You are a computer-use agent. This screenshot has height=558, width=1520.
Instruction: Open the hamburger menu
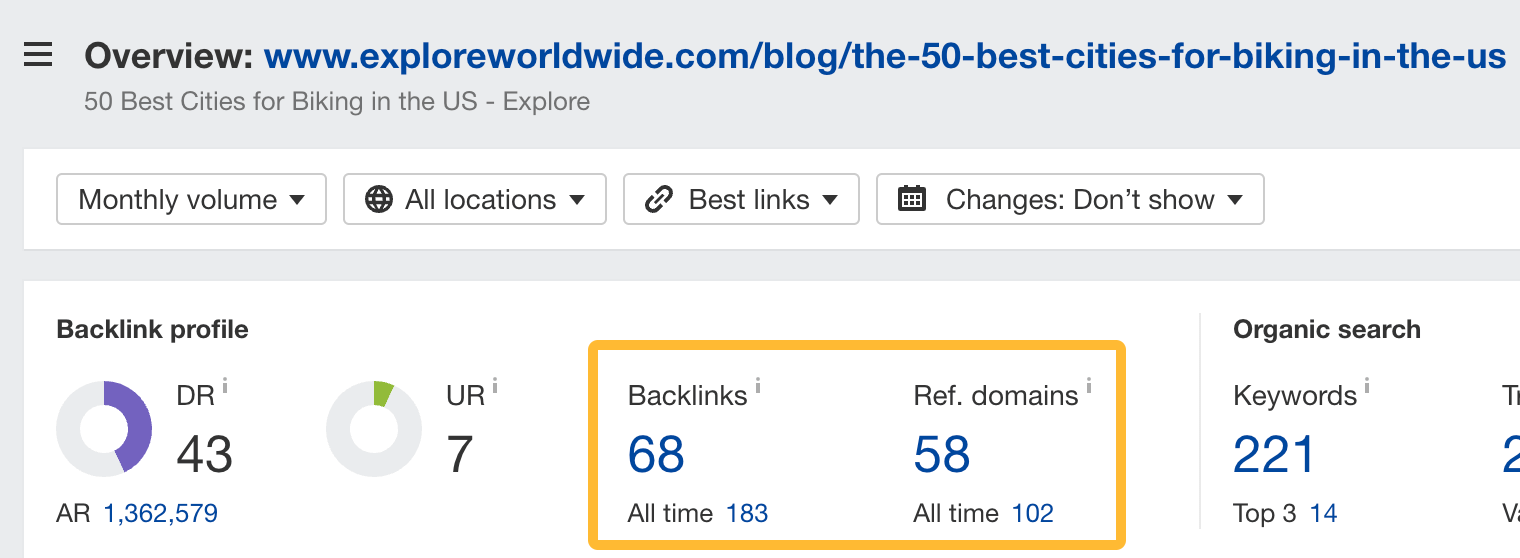tap(38, 55)
